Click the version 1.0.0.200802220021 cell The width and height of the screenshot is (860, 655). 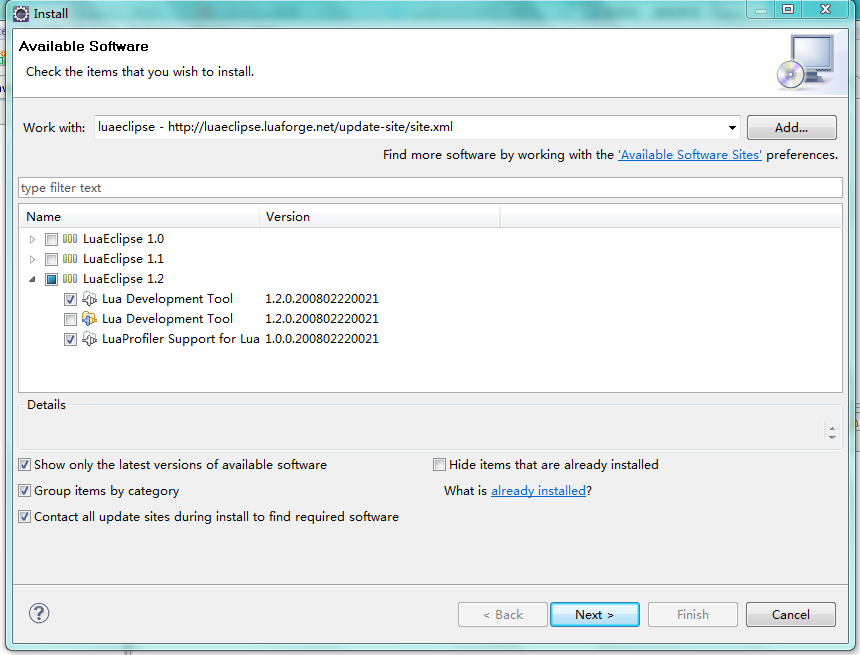[x=322, y=339]
